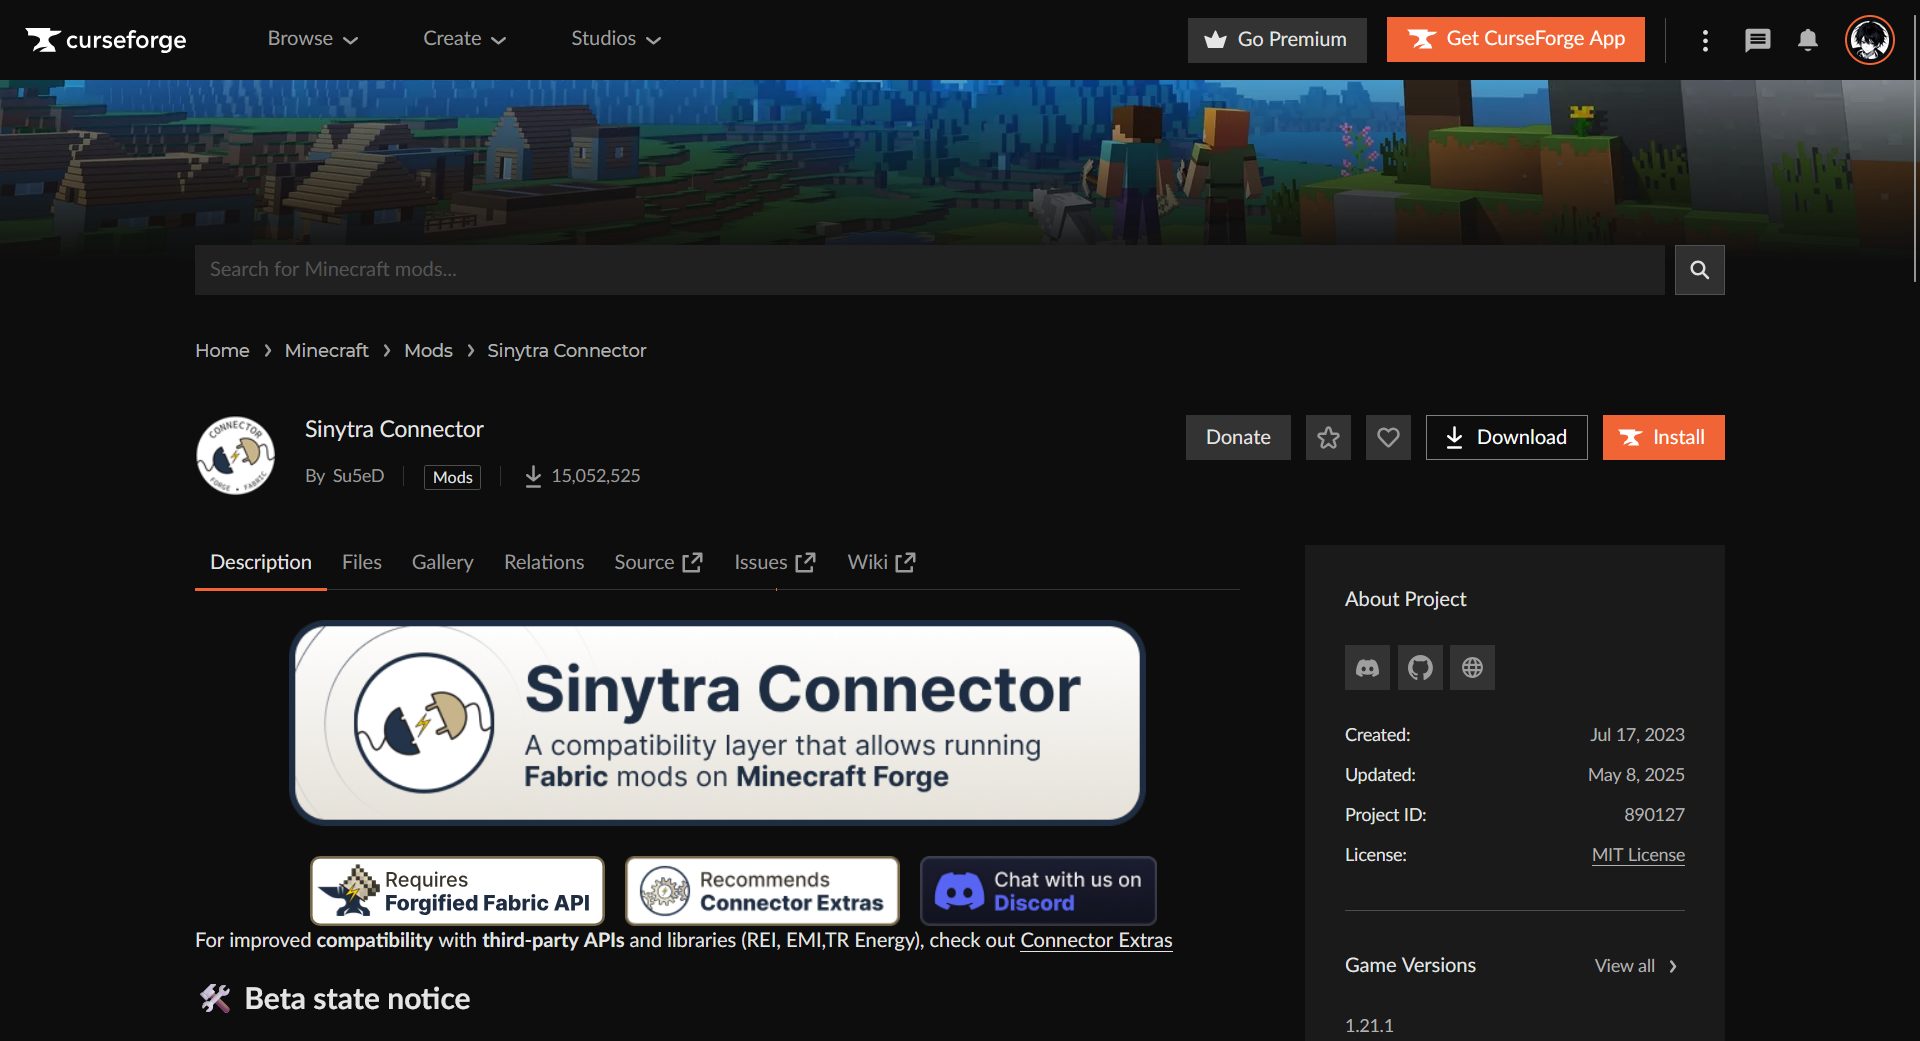Click the Sinytra Connector breadcrumb text
The height and width of the screenshot is (1041, 1920).
(566, 351)
